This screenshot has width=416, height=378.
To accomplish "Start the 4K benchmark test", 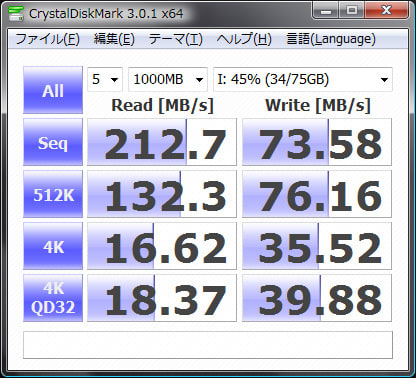I will tap(53, 246).
